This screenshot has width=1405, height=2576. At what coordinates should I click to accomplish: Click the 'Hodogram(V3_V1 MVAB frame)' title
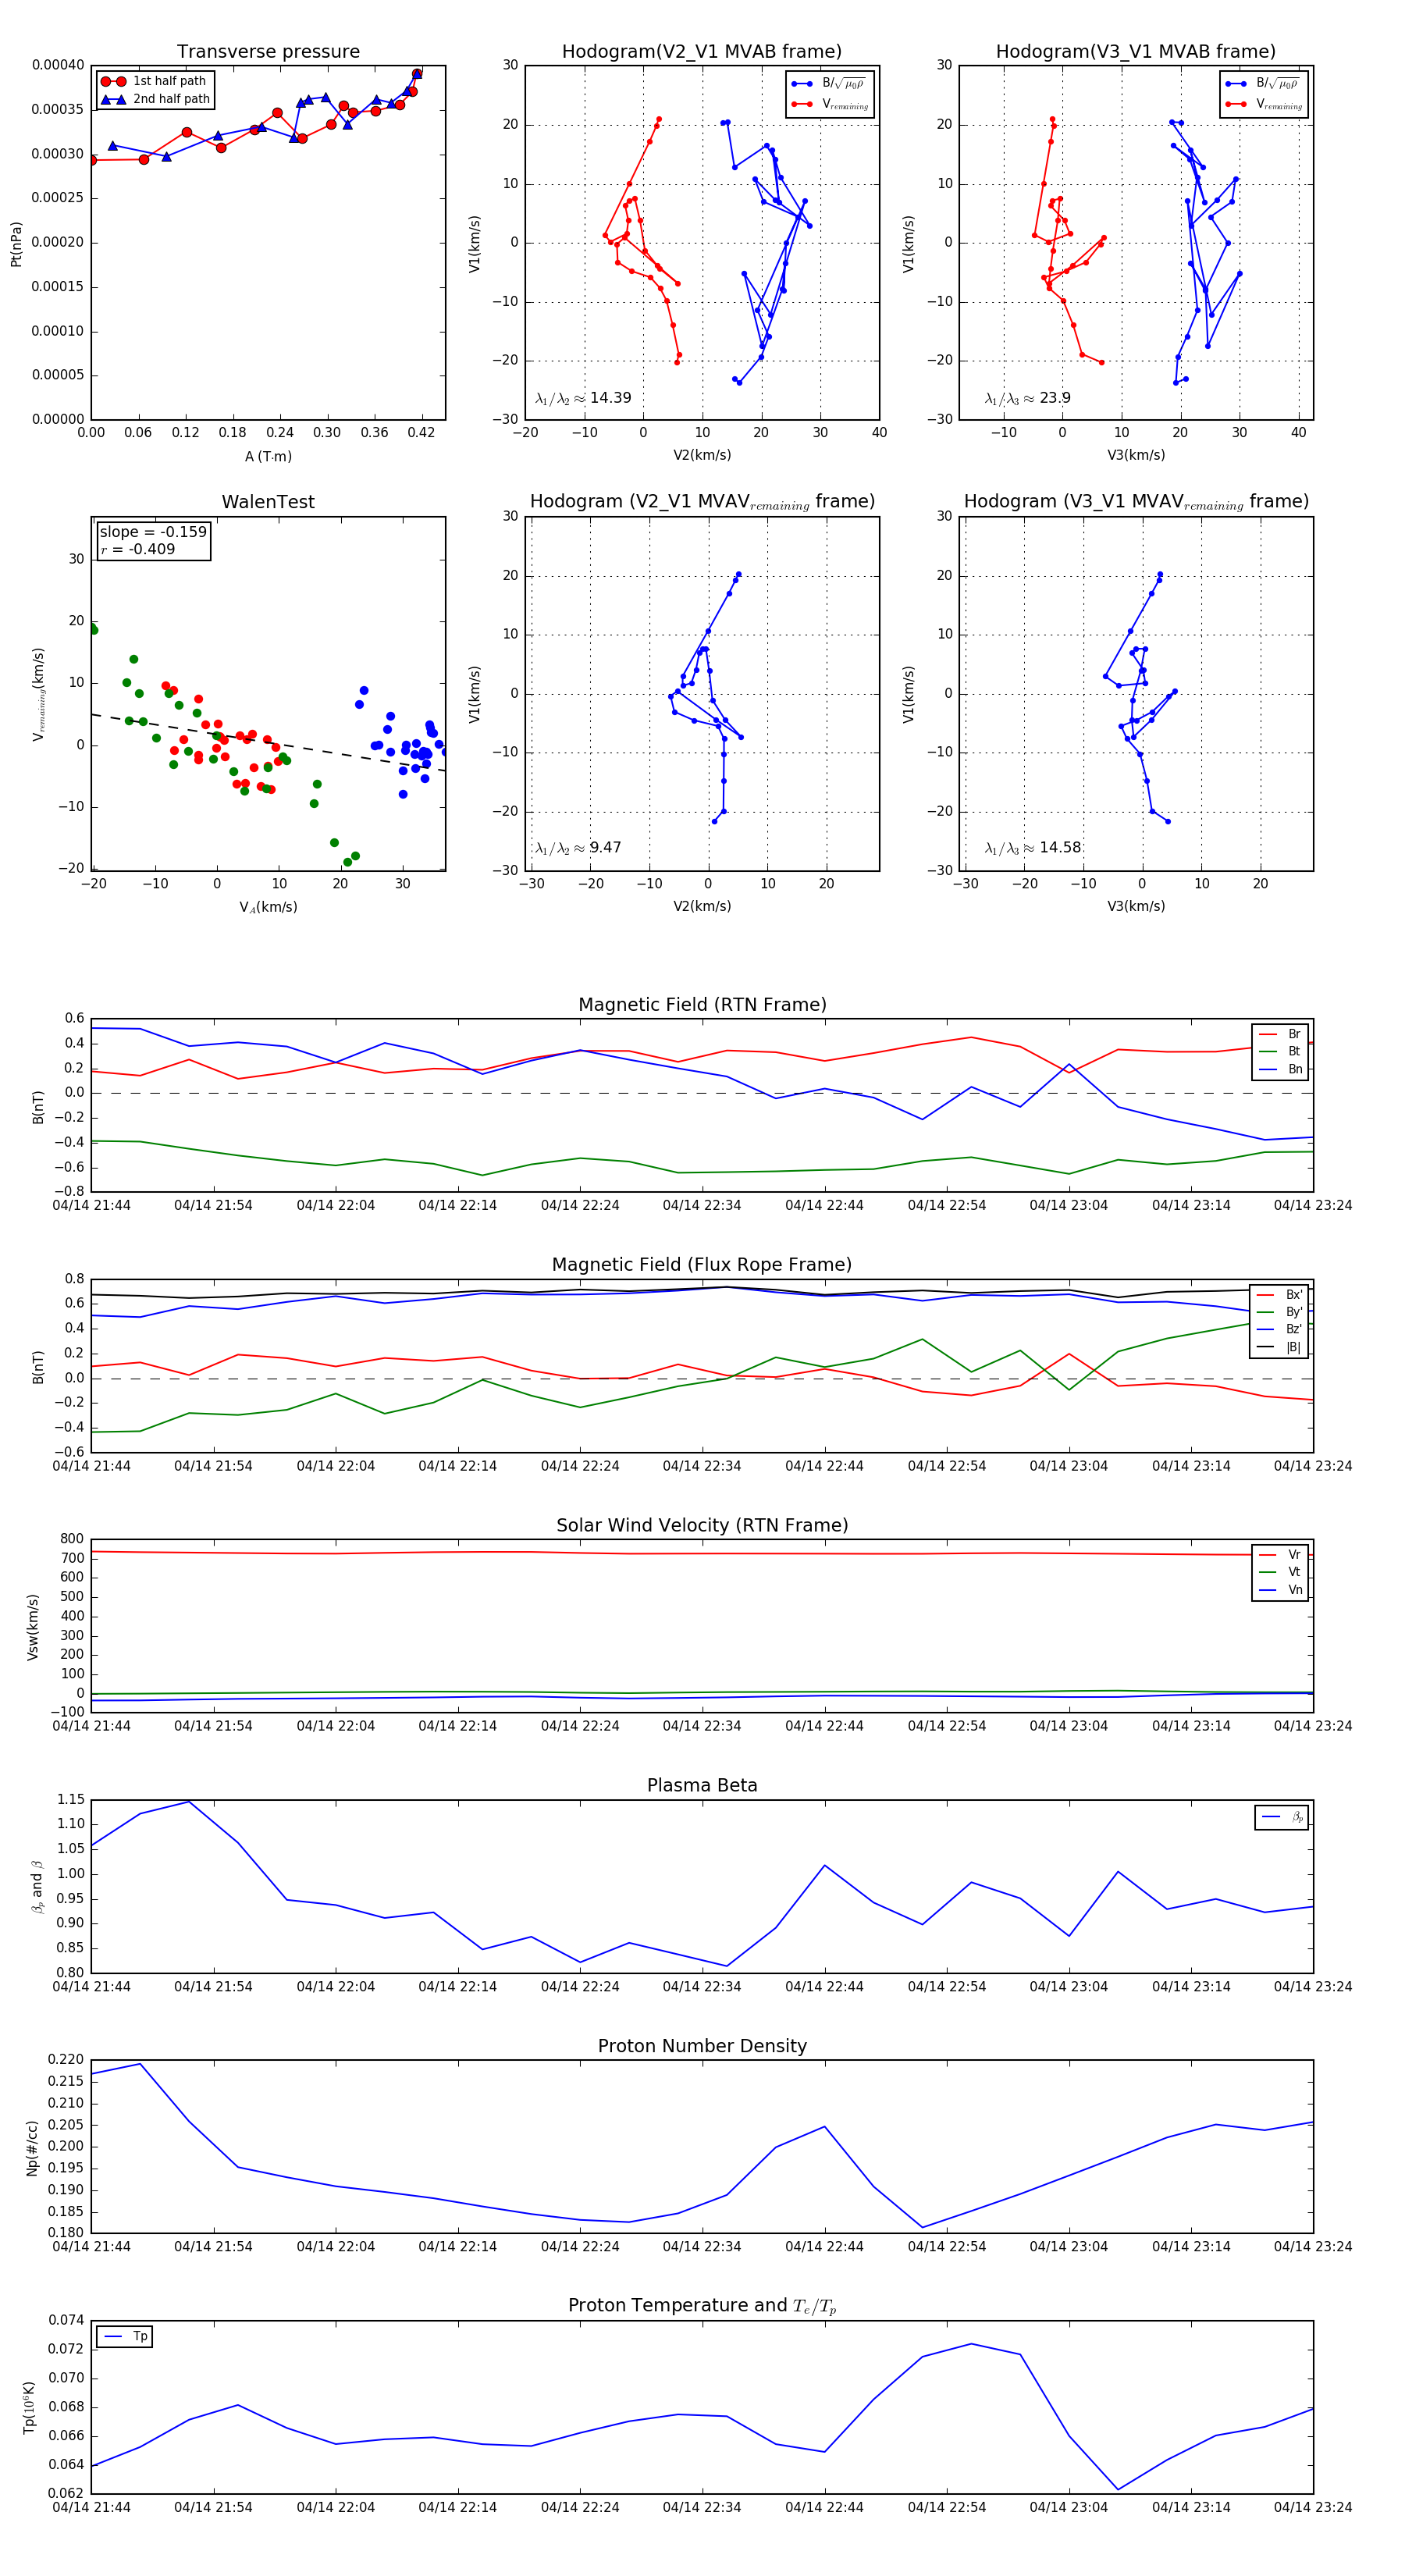click(1136, 51)
